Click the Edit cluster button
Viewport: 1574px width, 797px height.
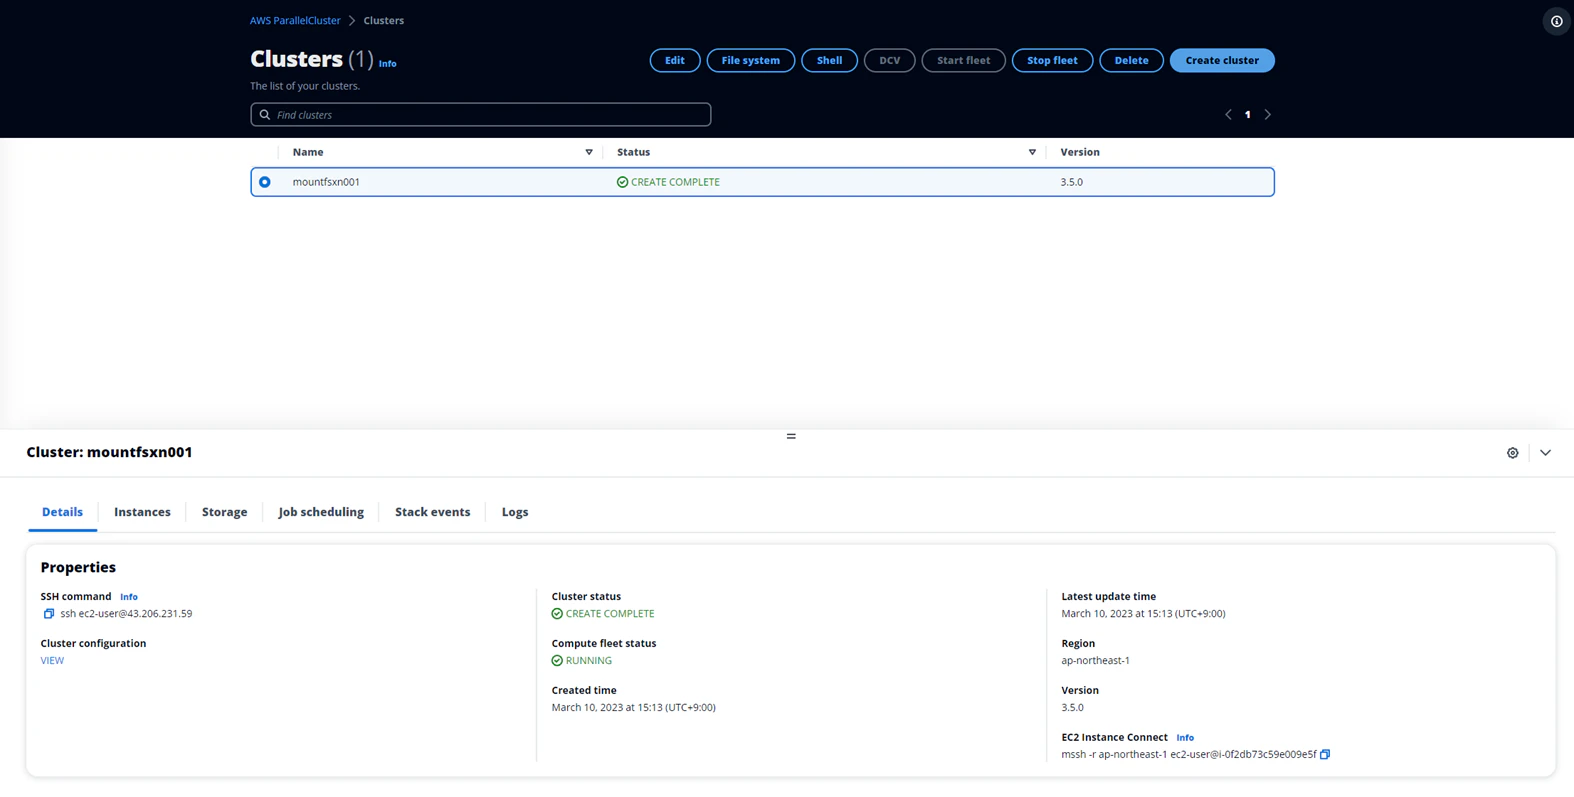click(675, 60)
